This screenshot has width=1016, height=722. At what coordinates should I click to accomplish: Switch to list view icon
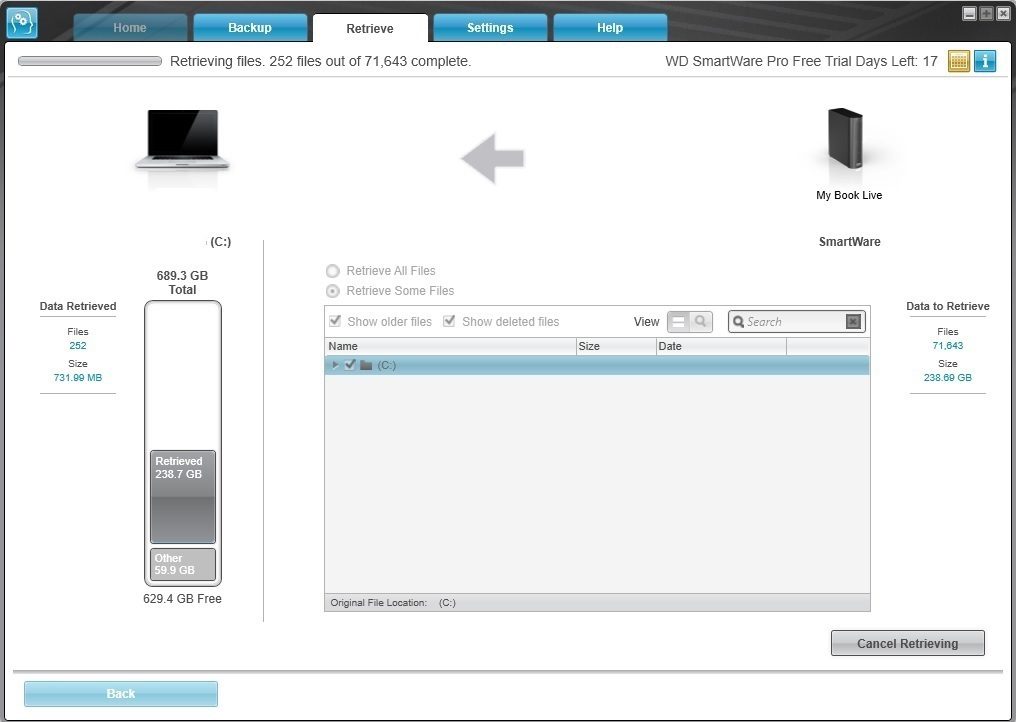click(x=678, y=321)
